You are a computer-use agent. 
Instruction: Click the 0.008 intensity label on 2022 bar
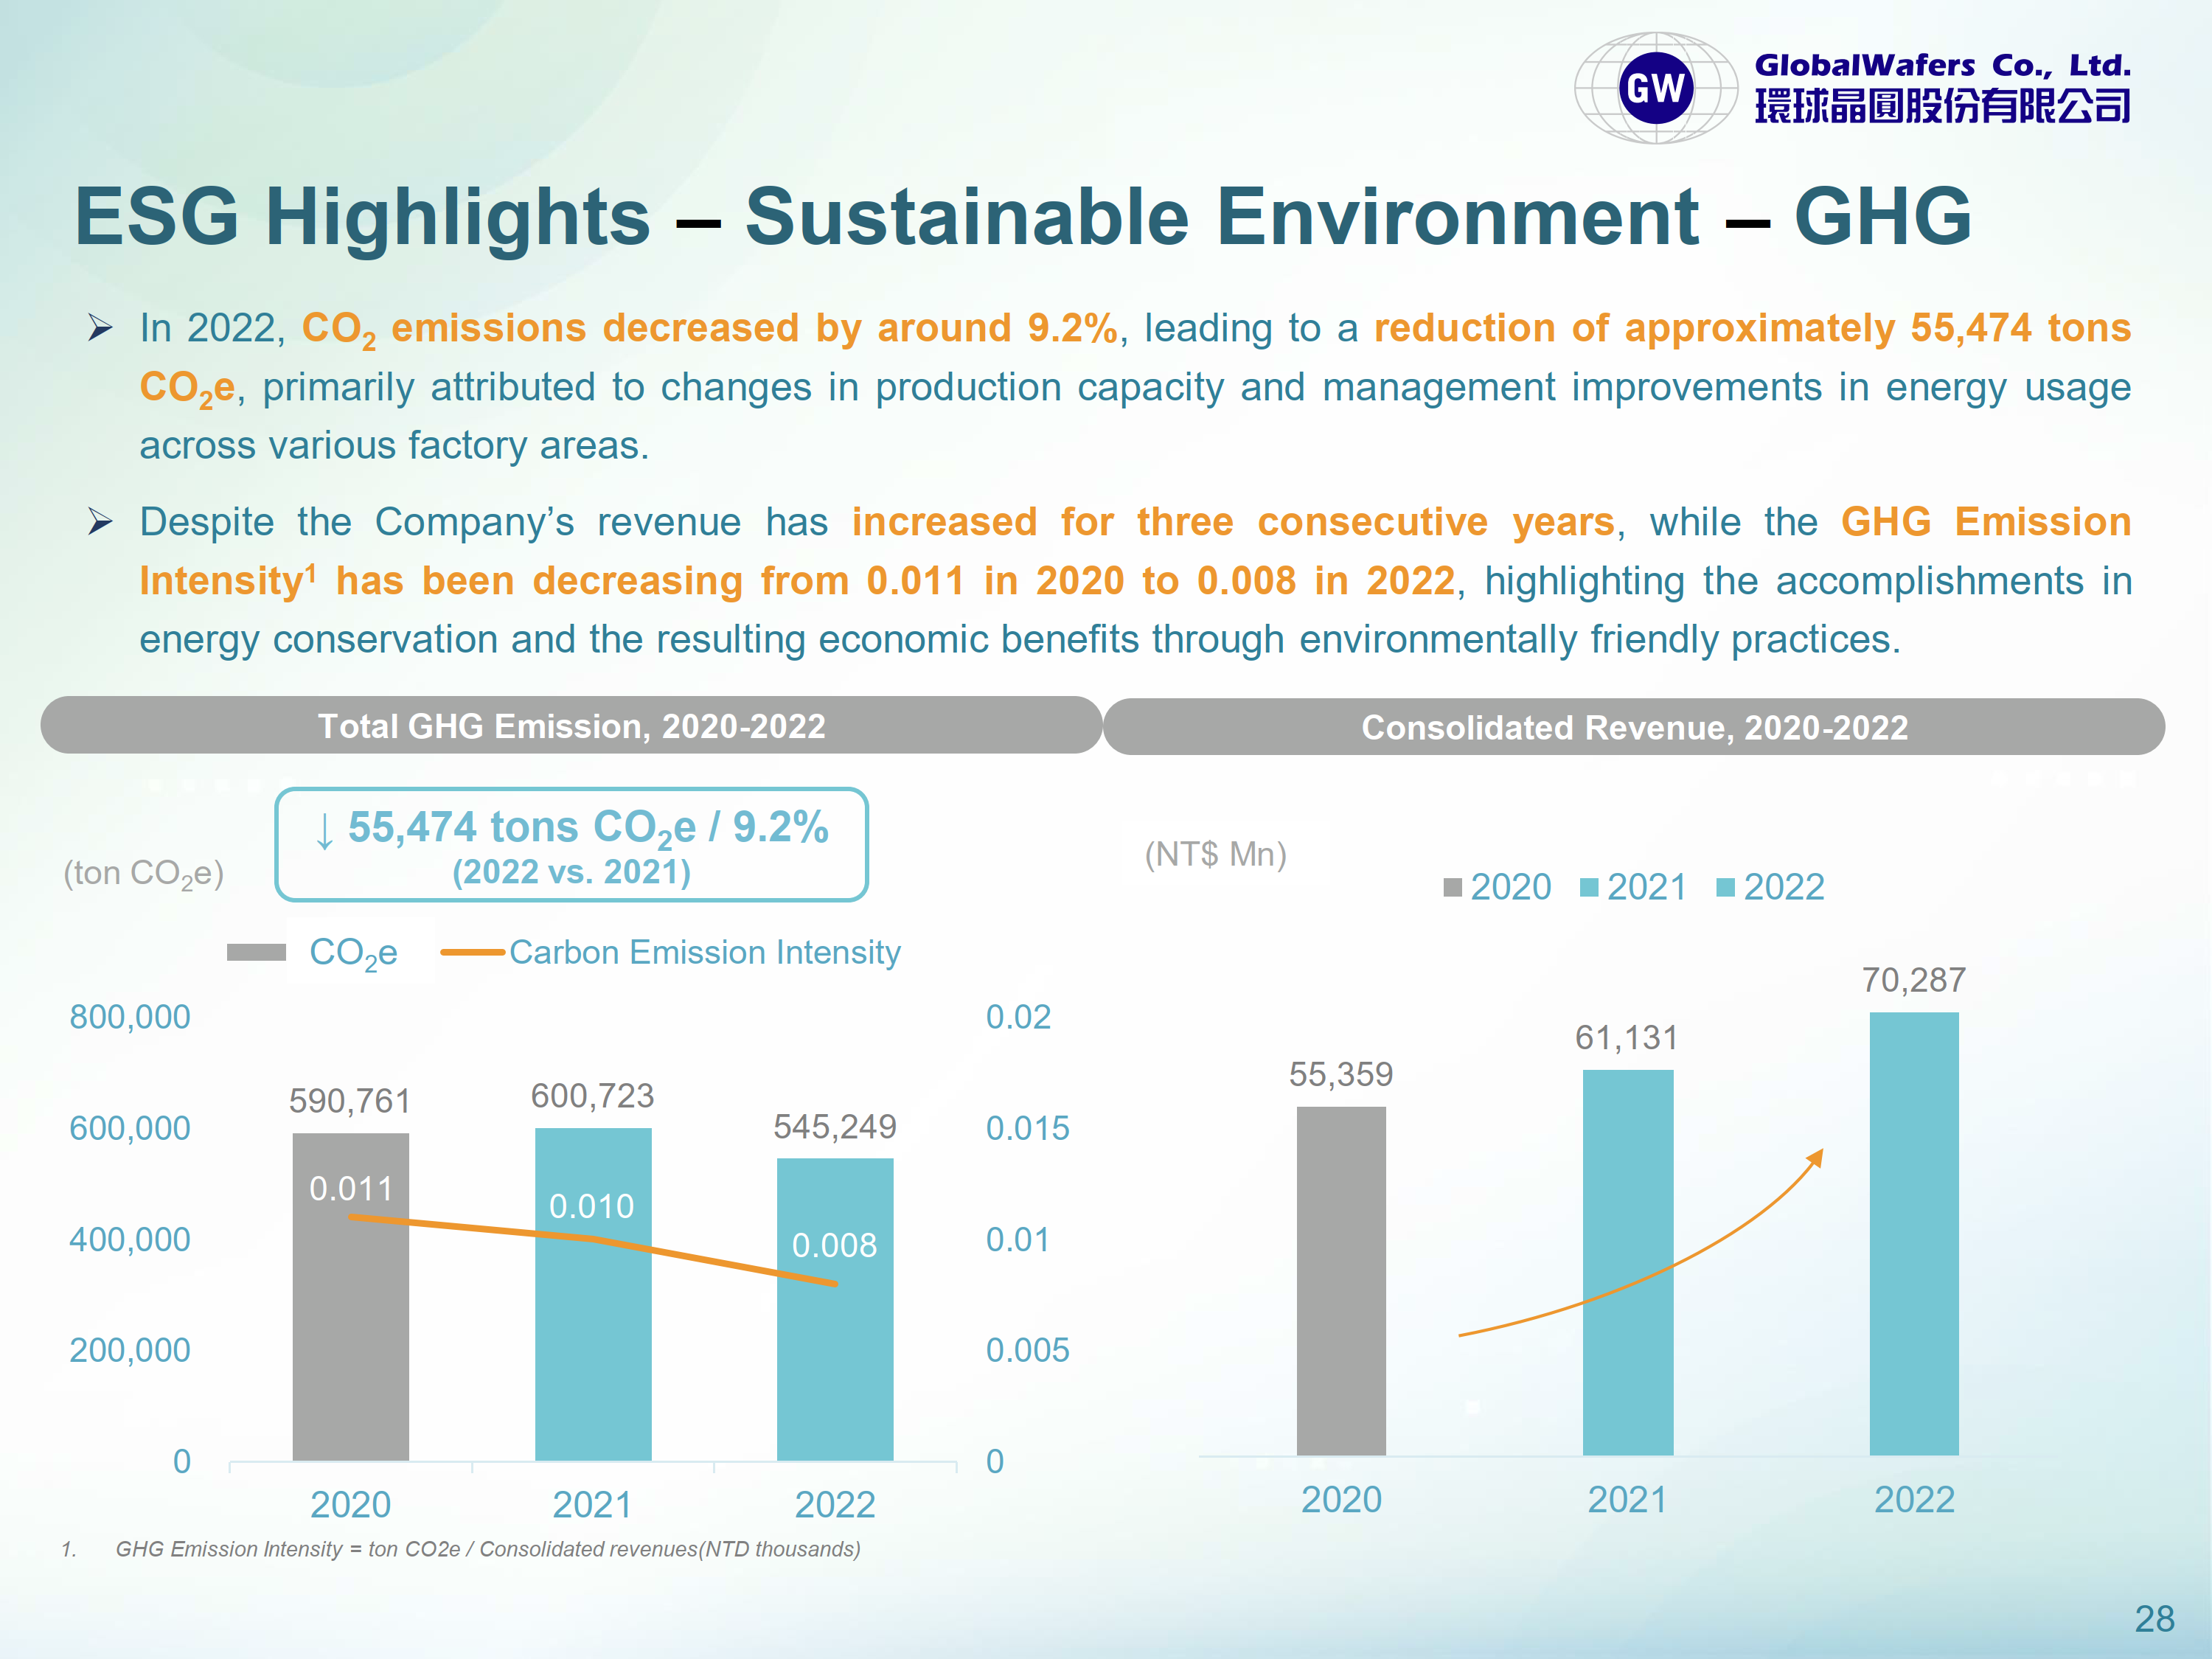point(835,1245)
